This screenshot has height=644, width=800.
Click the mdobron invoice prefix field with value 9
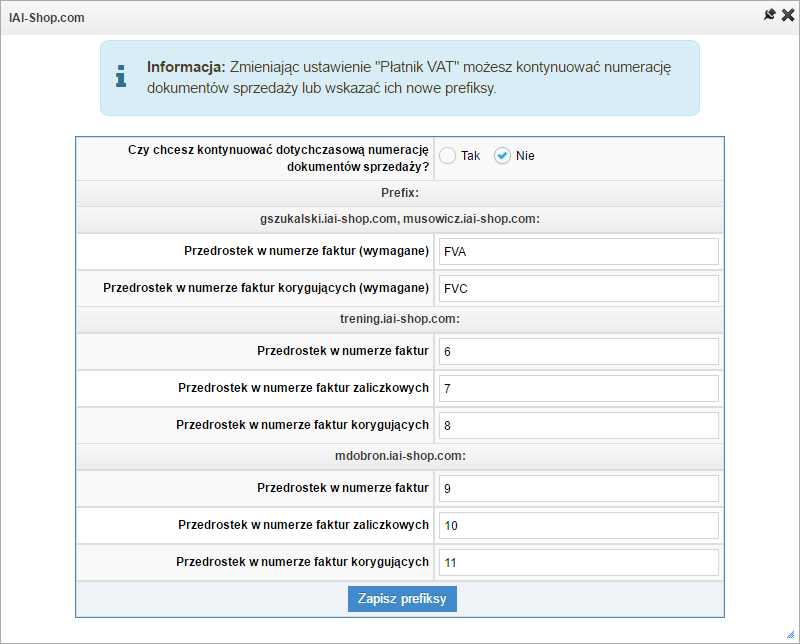578,488
